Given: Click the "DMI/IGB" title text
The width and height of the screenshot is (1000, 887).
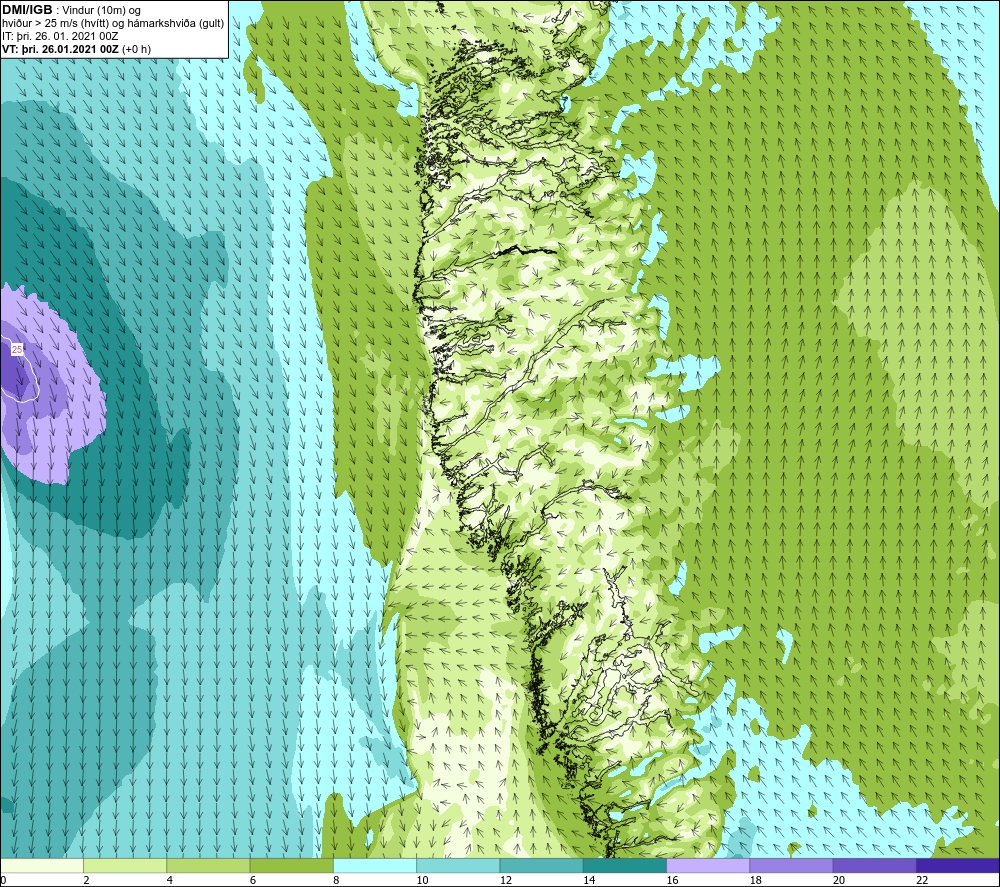Looking at the screenshot, I should pos(27,10).
